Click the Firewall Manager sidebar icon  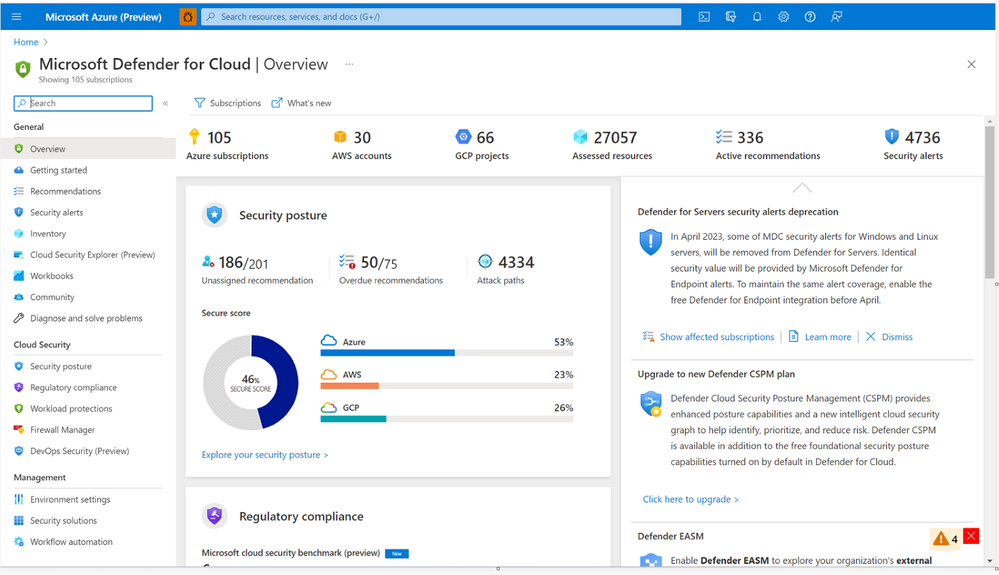(18, 430)
